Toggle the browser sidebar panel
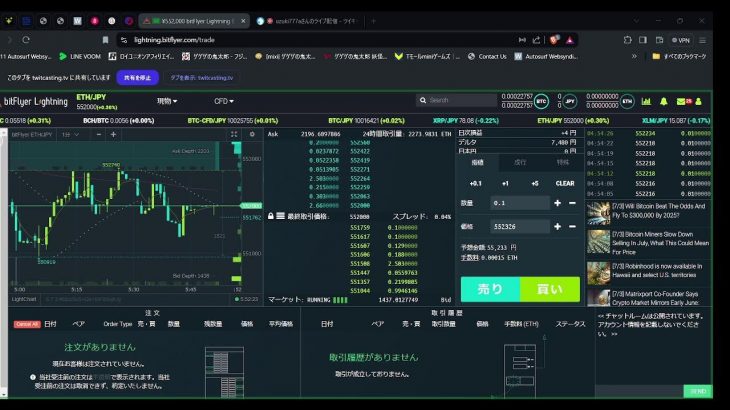The height and width of the screenshot is (410, 730). point(643,40)
